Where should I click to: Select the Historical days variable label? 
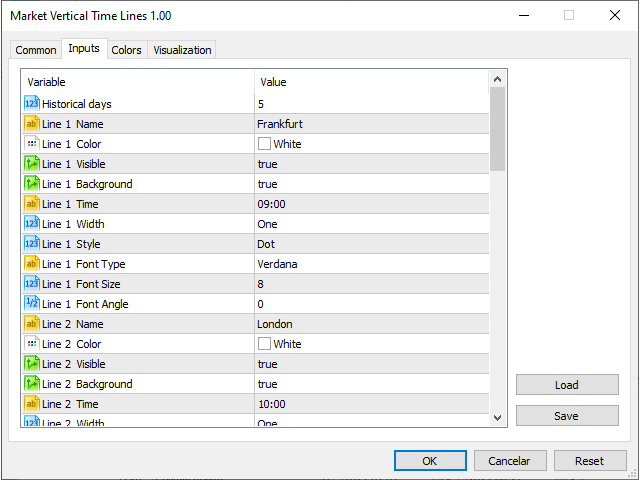pyautogui.click(x=77, y=104)
